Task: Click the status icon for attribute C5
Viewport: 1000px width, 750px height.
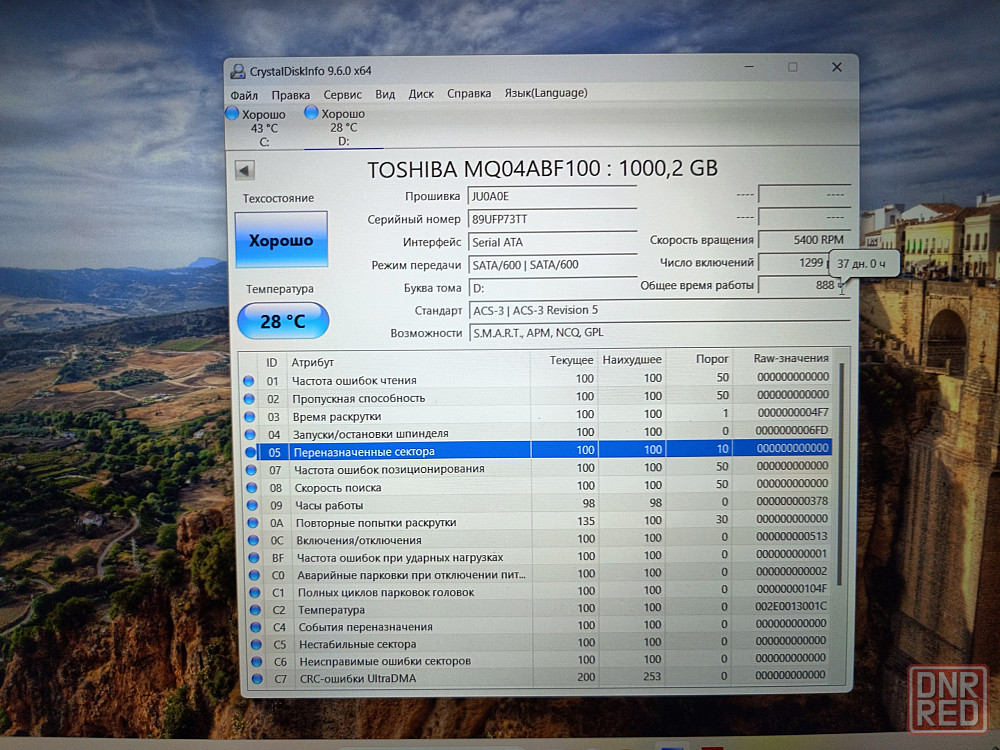Action: click(x=256, y=645)
